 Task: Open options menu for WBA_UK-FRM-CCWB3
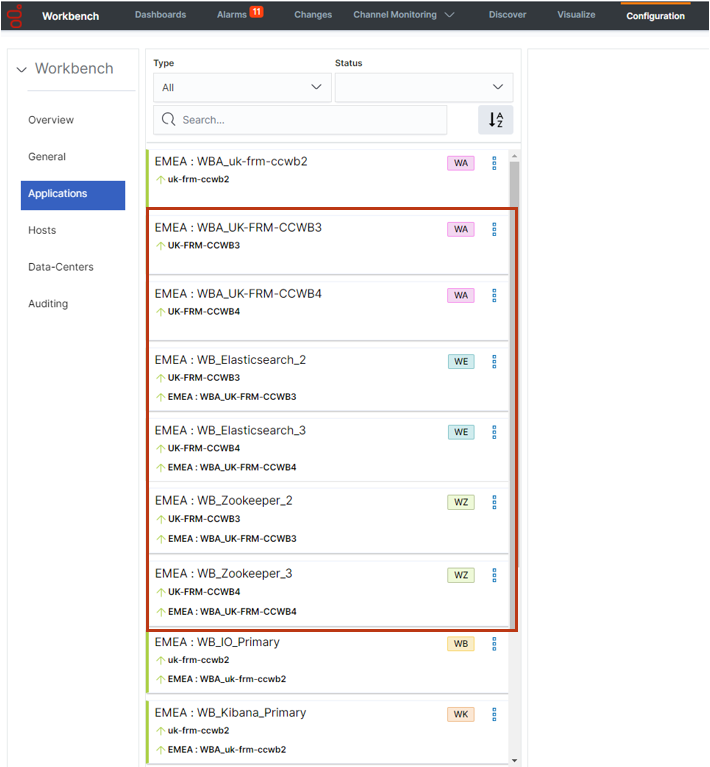[494, 229]
